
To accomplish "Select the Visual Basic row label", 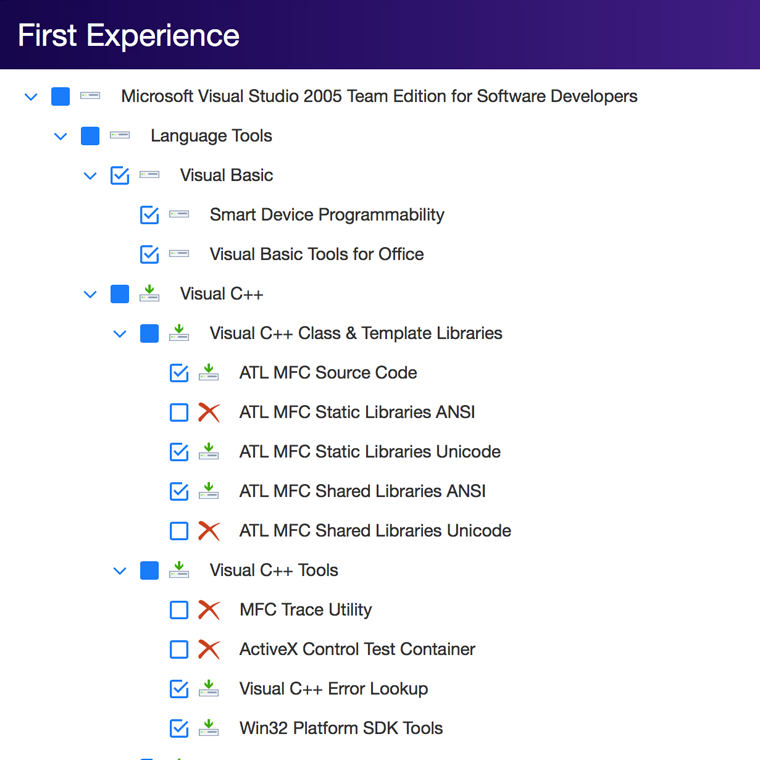I will click(x=226, y=175).
